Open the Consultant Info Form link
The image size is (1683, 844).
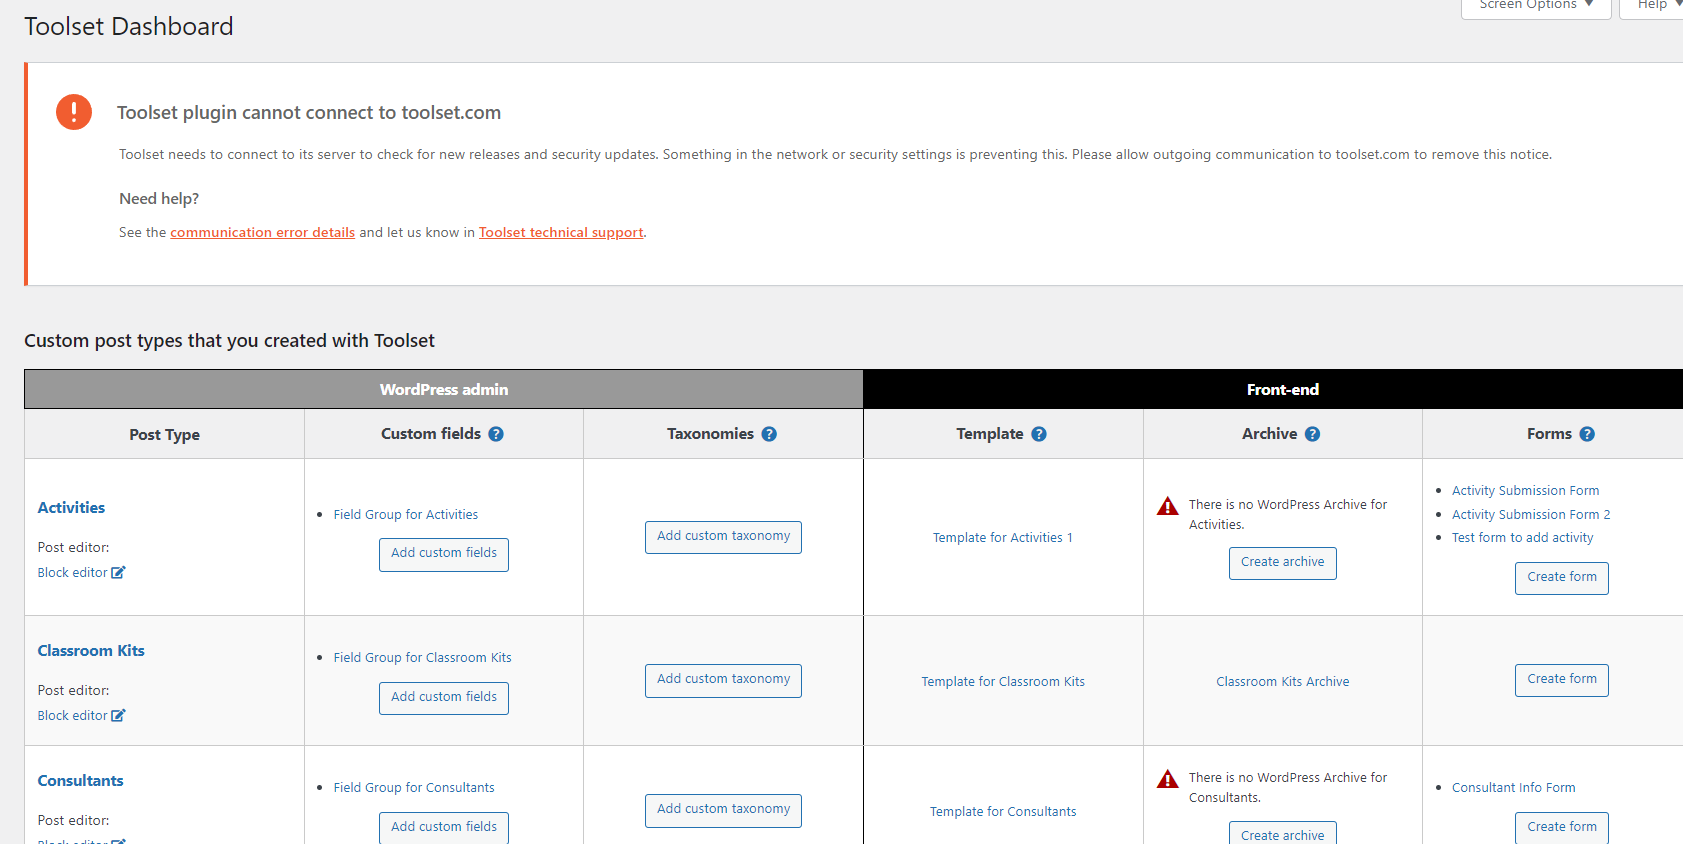tap(1514, 788)
